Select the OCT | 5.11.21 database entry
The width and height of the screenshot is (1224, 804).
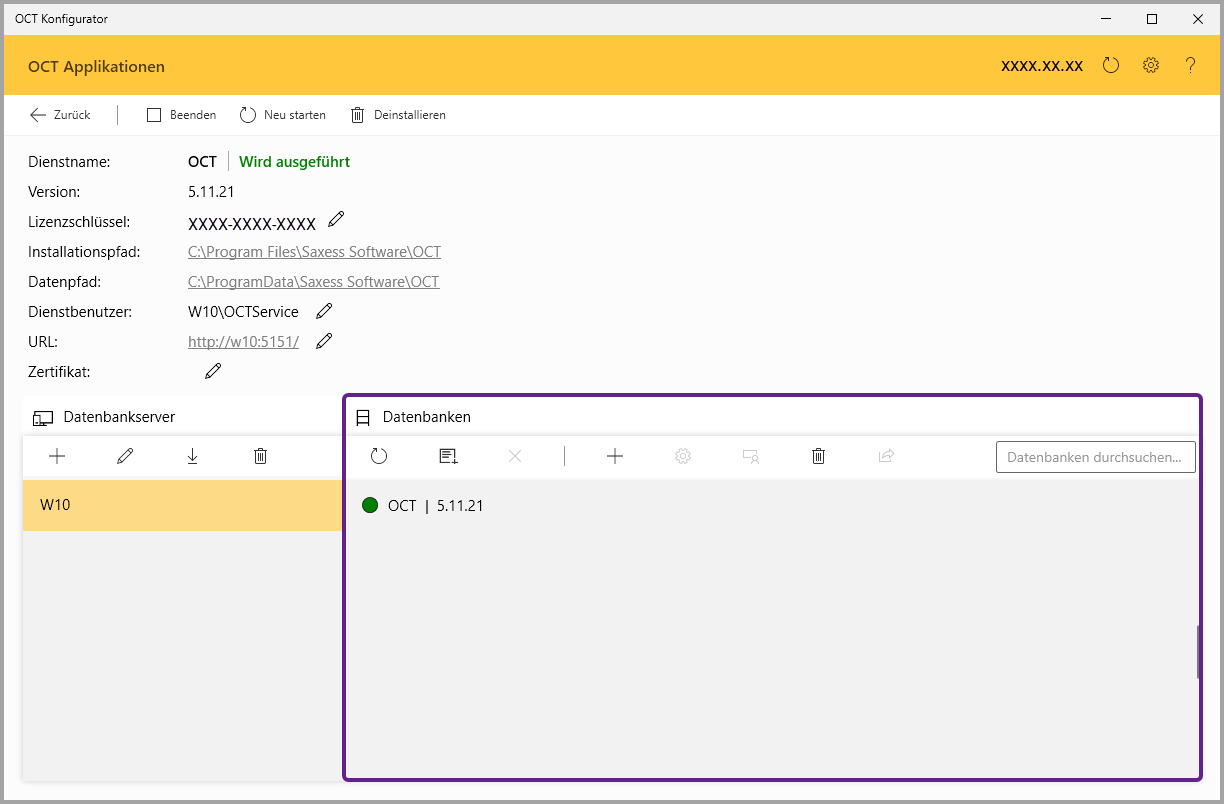[x=434, y=506]
